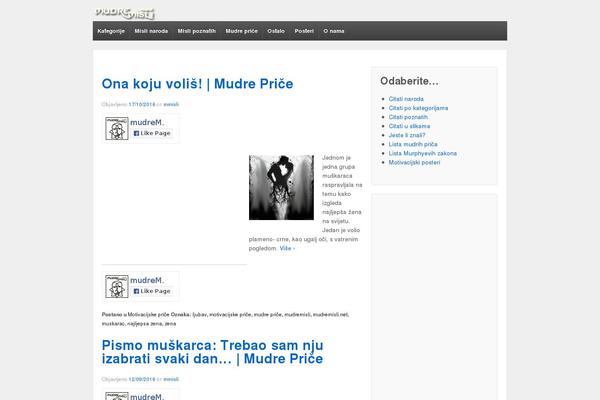Click Facebook Like Page button above the story image
Image resolution: width=600 pixels, height=400 pixels.
[x=152, y=133]
